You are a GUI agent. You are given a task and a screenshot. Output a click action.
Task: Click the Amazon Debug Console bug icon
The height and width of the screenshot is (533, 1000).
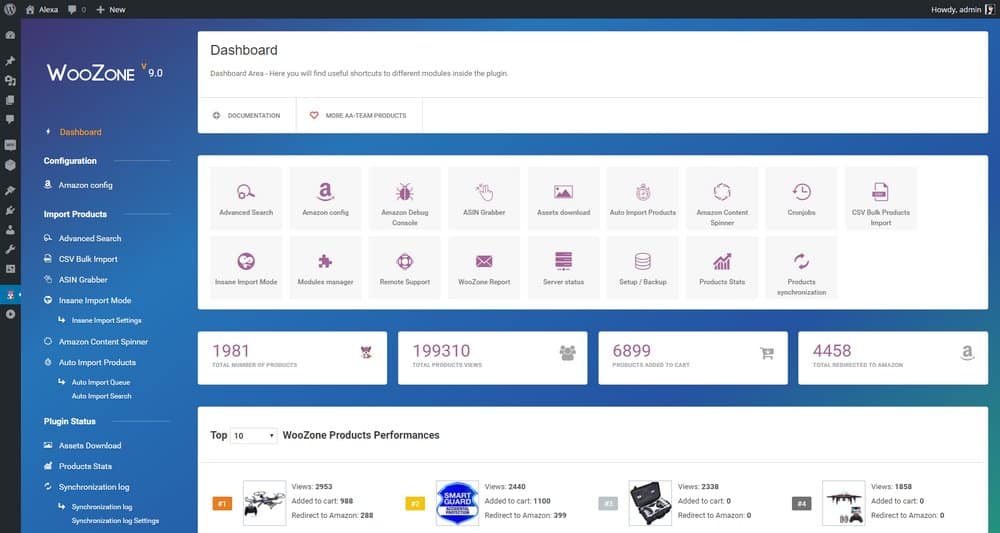pyautogui.click(x=405, y=193)
